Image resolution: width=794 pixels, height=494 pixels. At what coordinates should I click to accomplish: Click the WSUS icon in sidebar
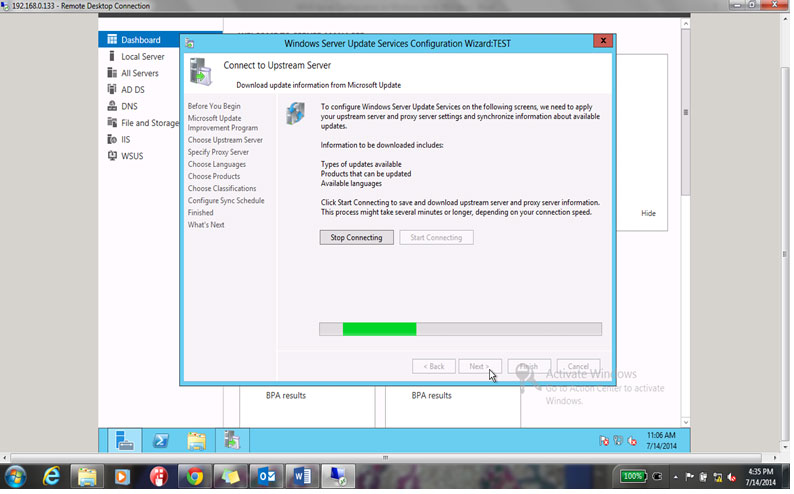[x=112, y=156]
